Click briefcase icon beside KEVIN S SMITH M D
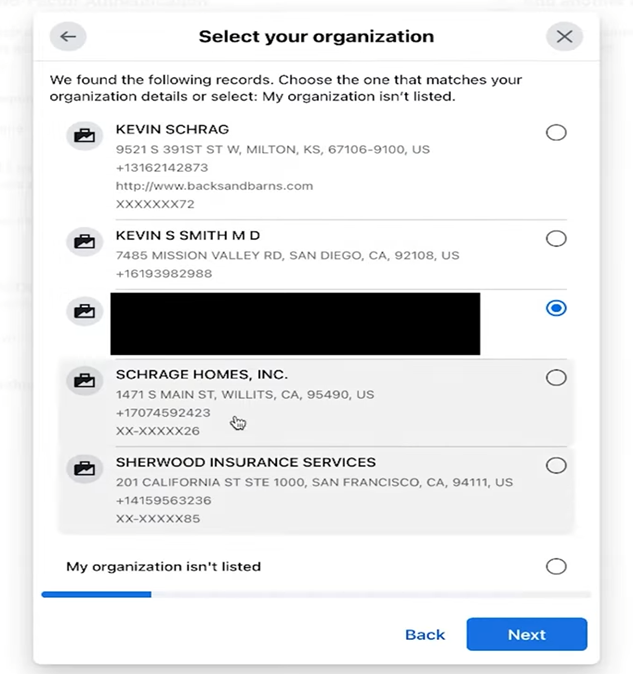 coord(84,242)
